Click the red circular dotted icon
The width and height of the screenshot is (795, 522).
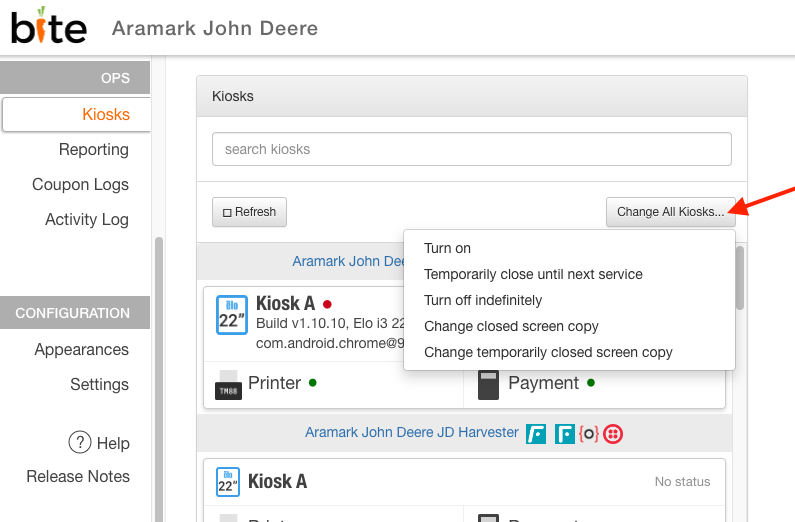pos(612,434)
